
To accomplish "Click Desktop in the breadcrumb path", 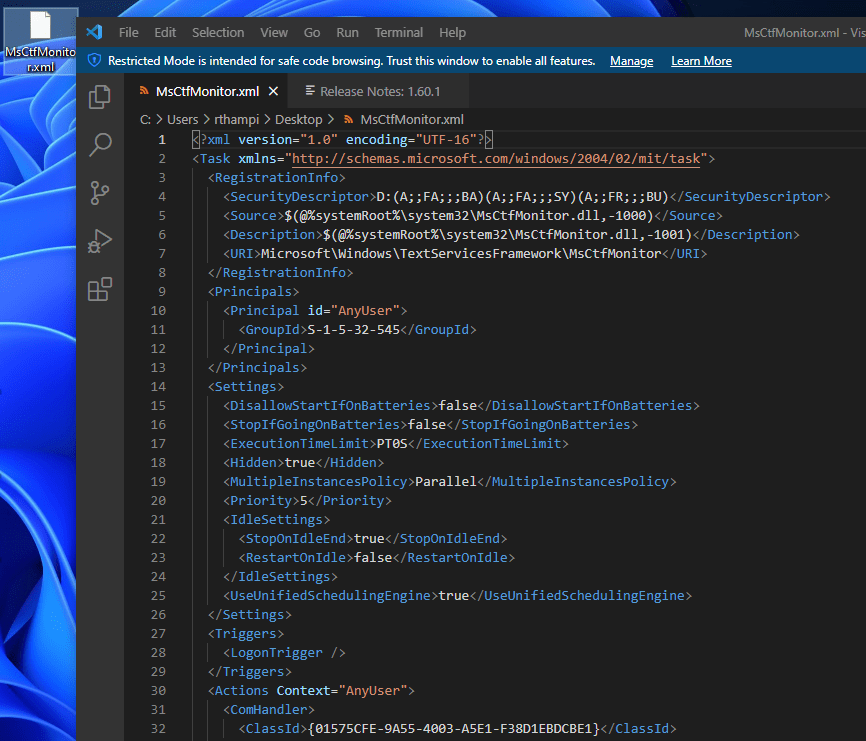I will point(299,119).
